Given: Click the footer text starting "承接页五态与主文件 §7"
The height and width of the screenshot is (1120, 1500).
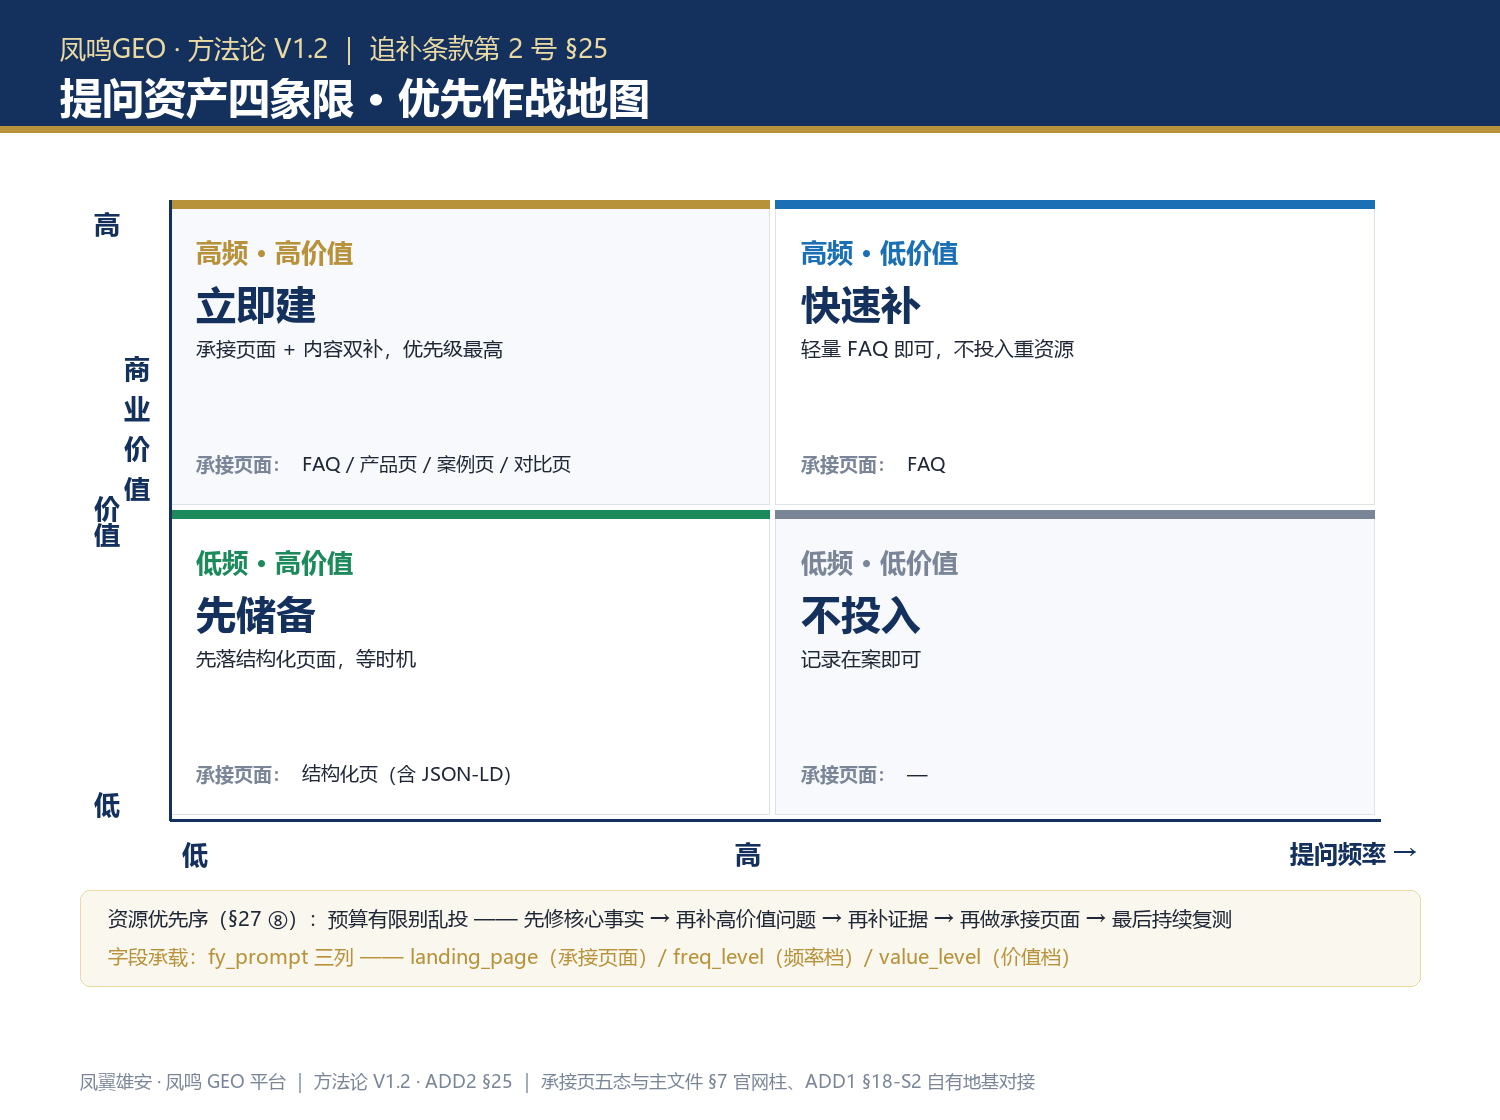Looking at the screenshot, I should 788,1082.
